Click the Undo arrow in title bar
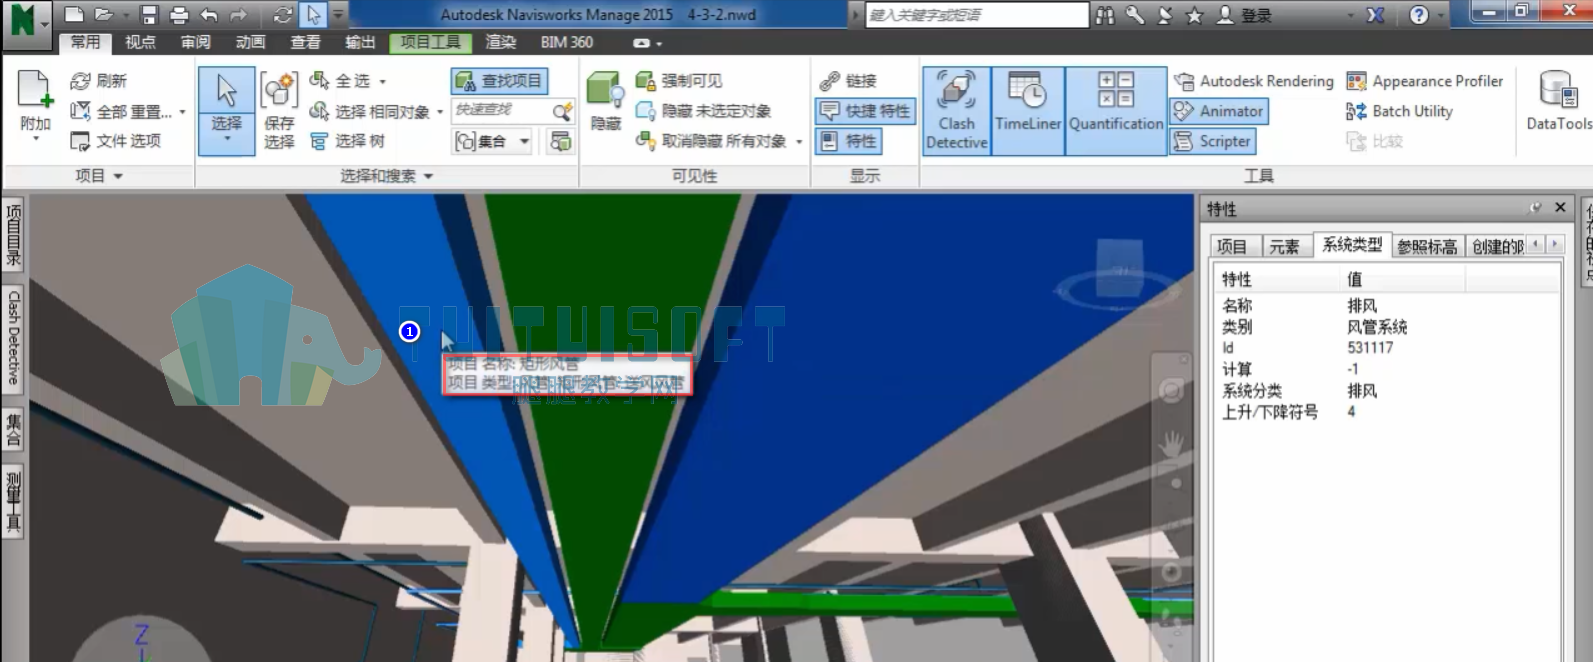 [209, 15]
